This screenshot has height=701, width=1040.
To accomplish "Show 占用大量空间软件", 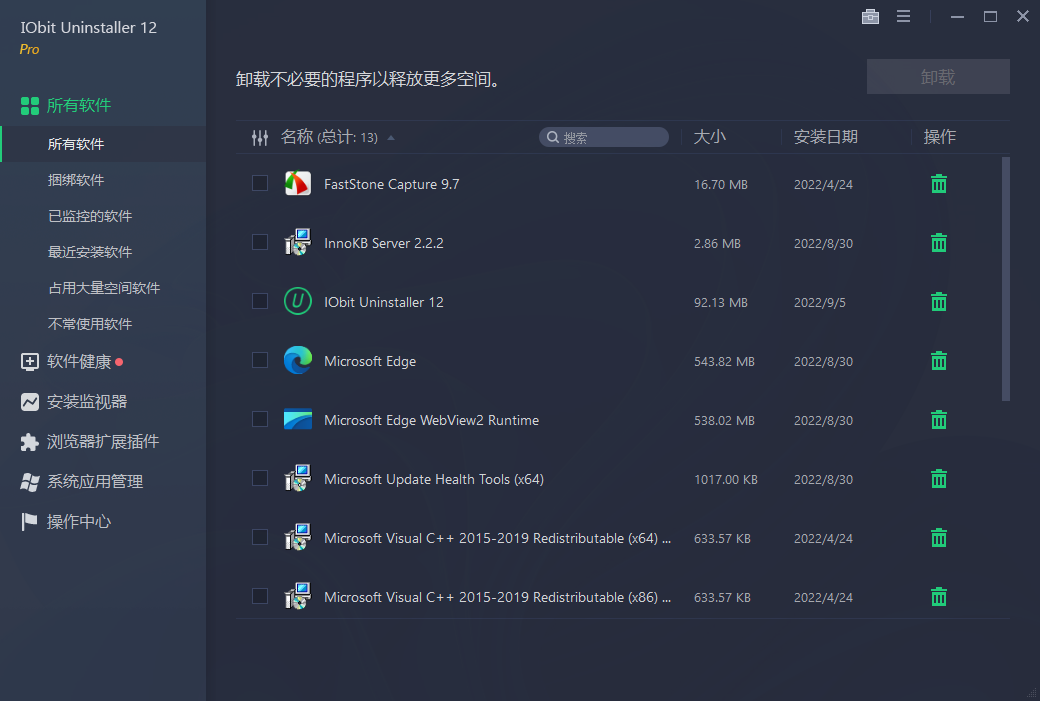I will (104, 288).
